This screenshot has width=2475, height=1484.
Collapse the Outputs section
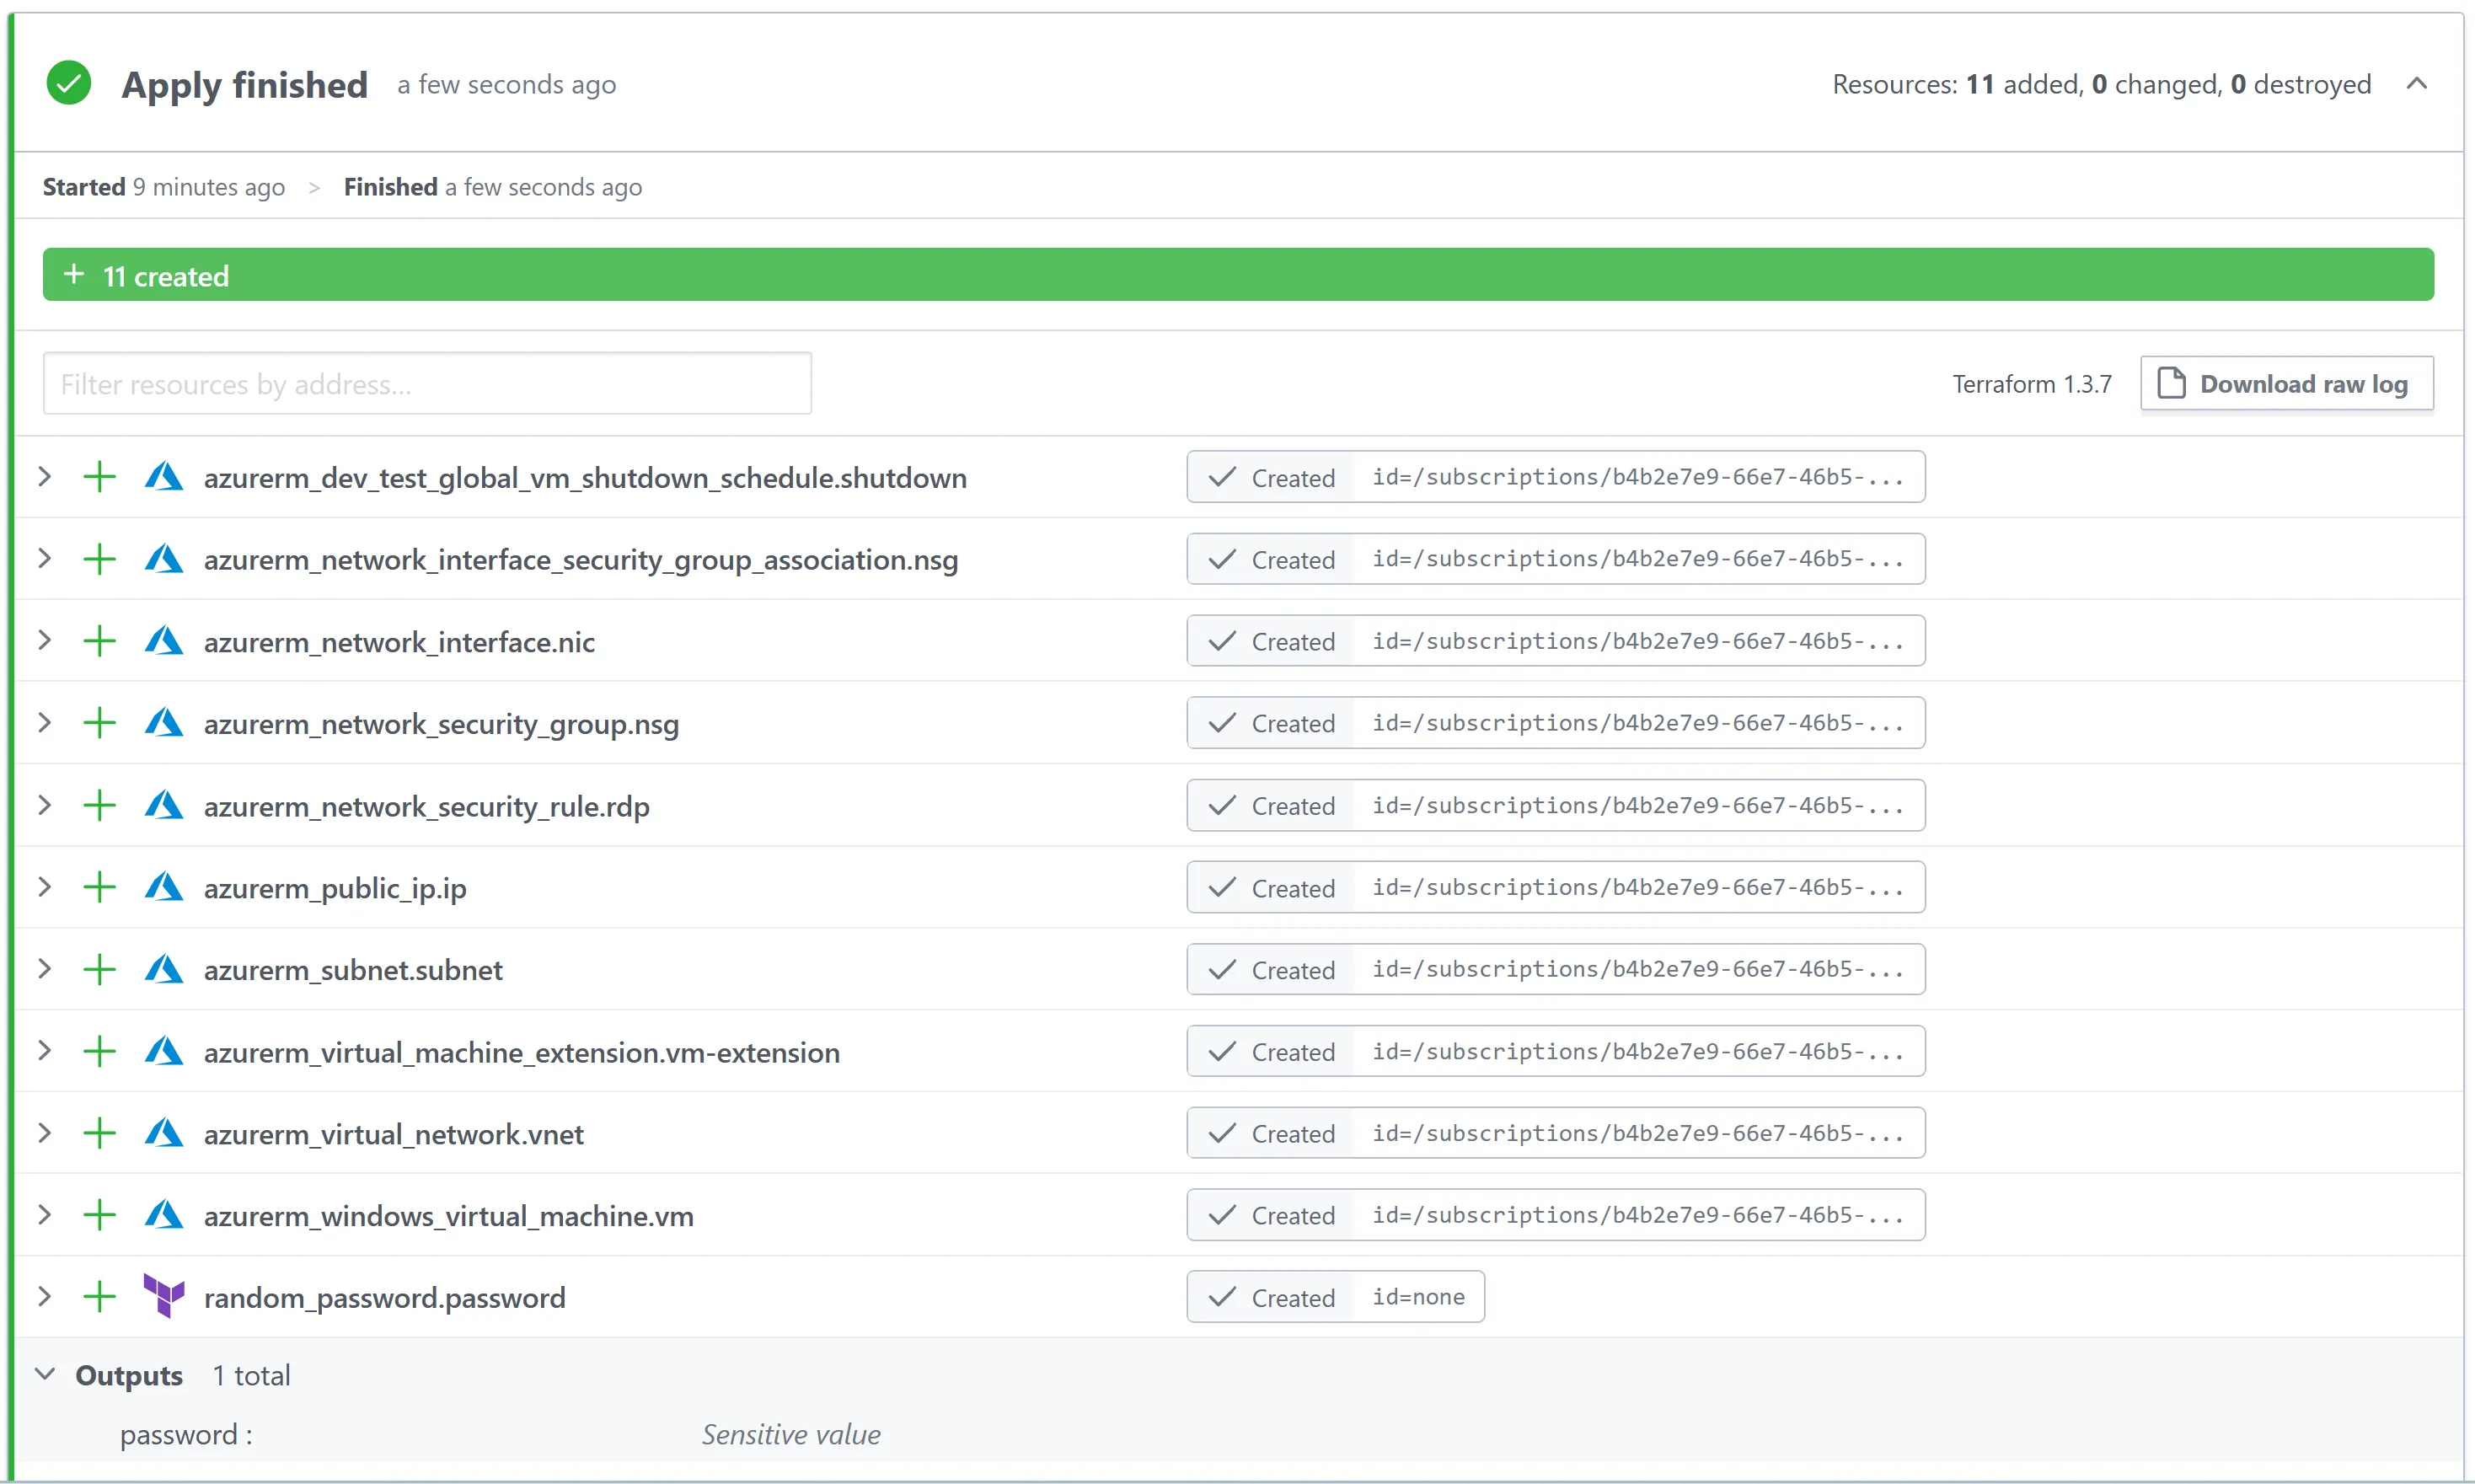coord(45,1373)
